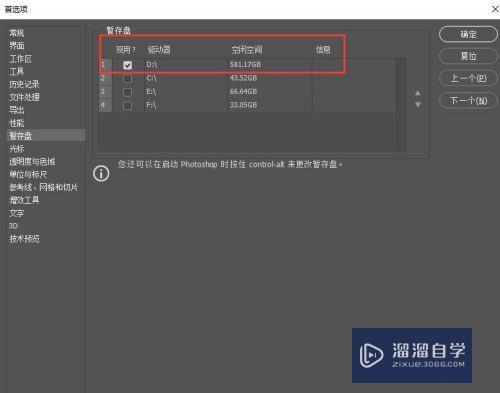Open the 3D preferences category
Viewport: 500px width, 393px height.
click(x=13, y=226)
